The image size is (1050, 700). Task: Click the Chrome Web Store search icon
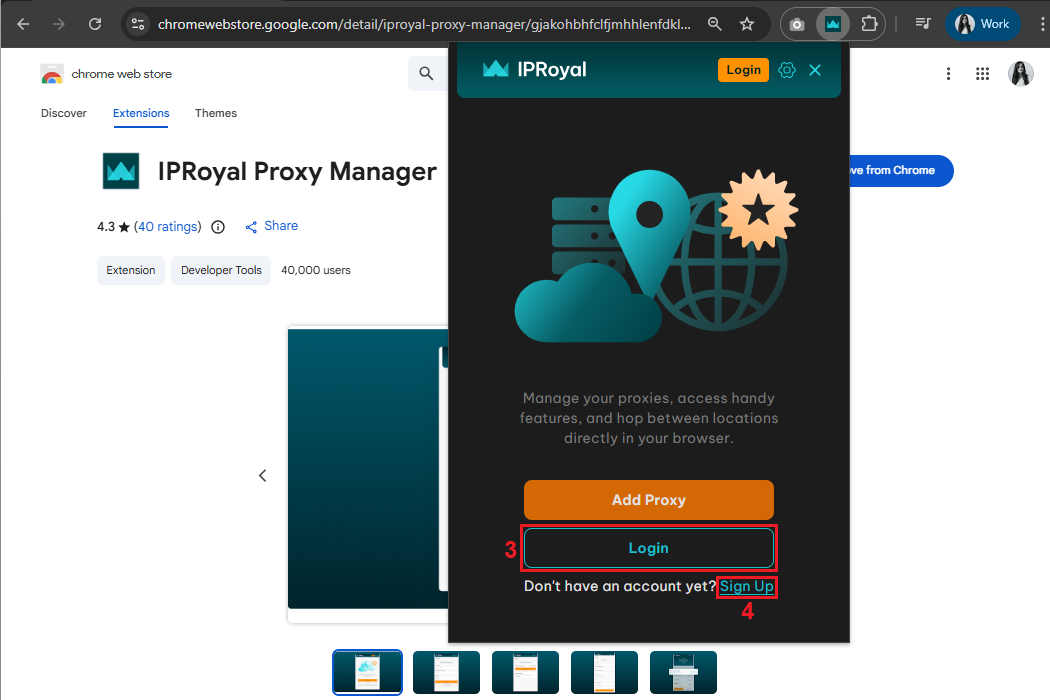[x=427, y=74]
